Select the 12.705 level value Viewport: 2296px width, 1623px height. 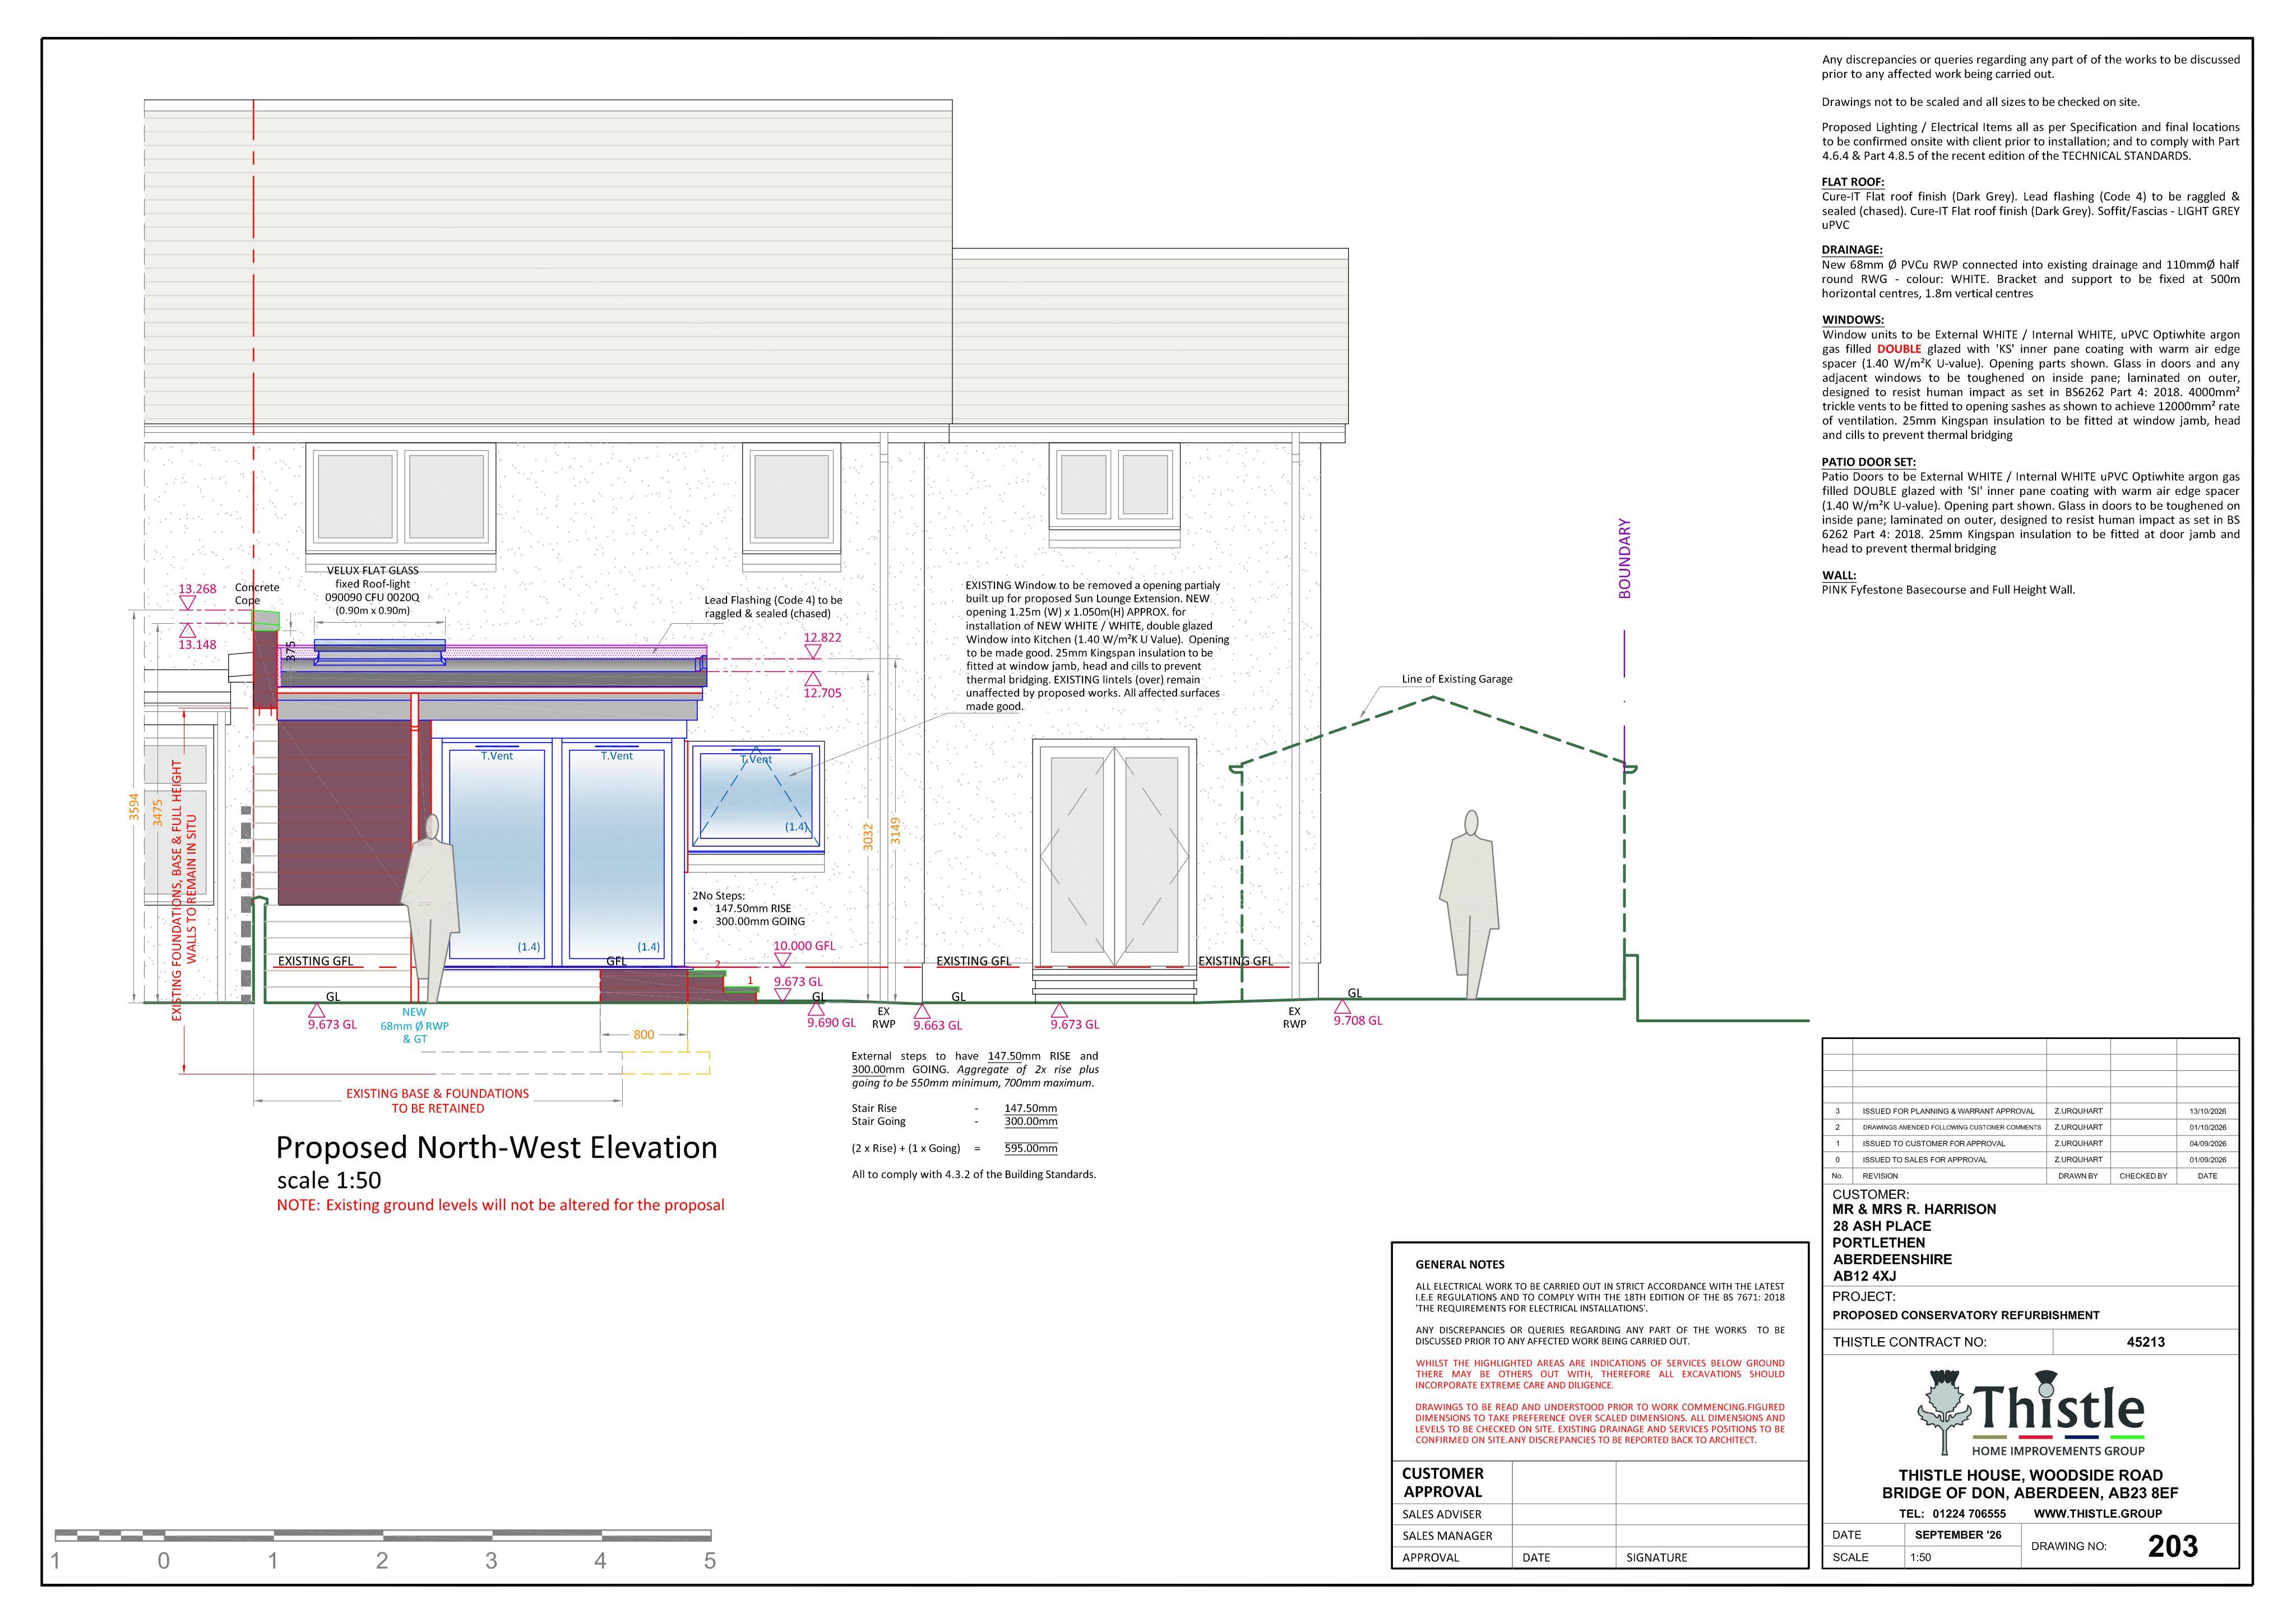coord(822,693)
